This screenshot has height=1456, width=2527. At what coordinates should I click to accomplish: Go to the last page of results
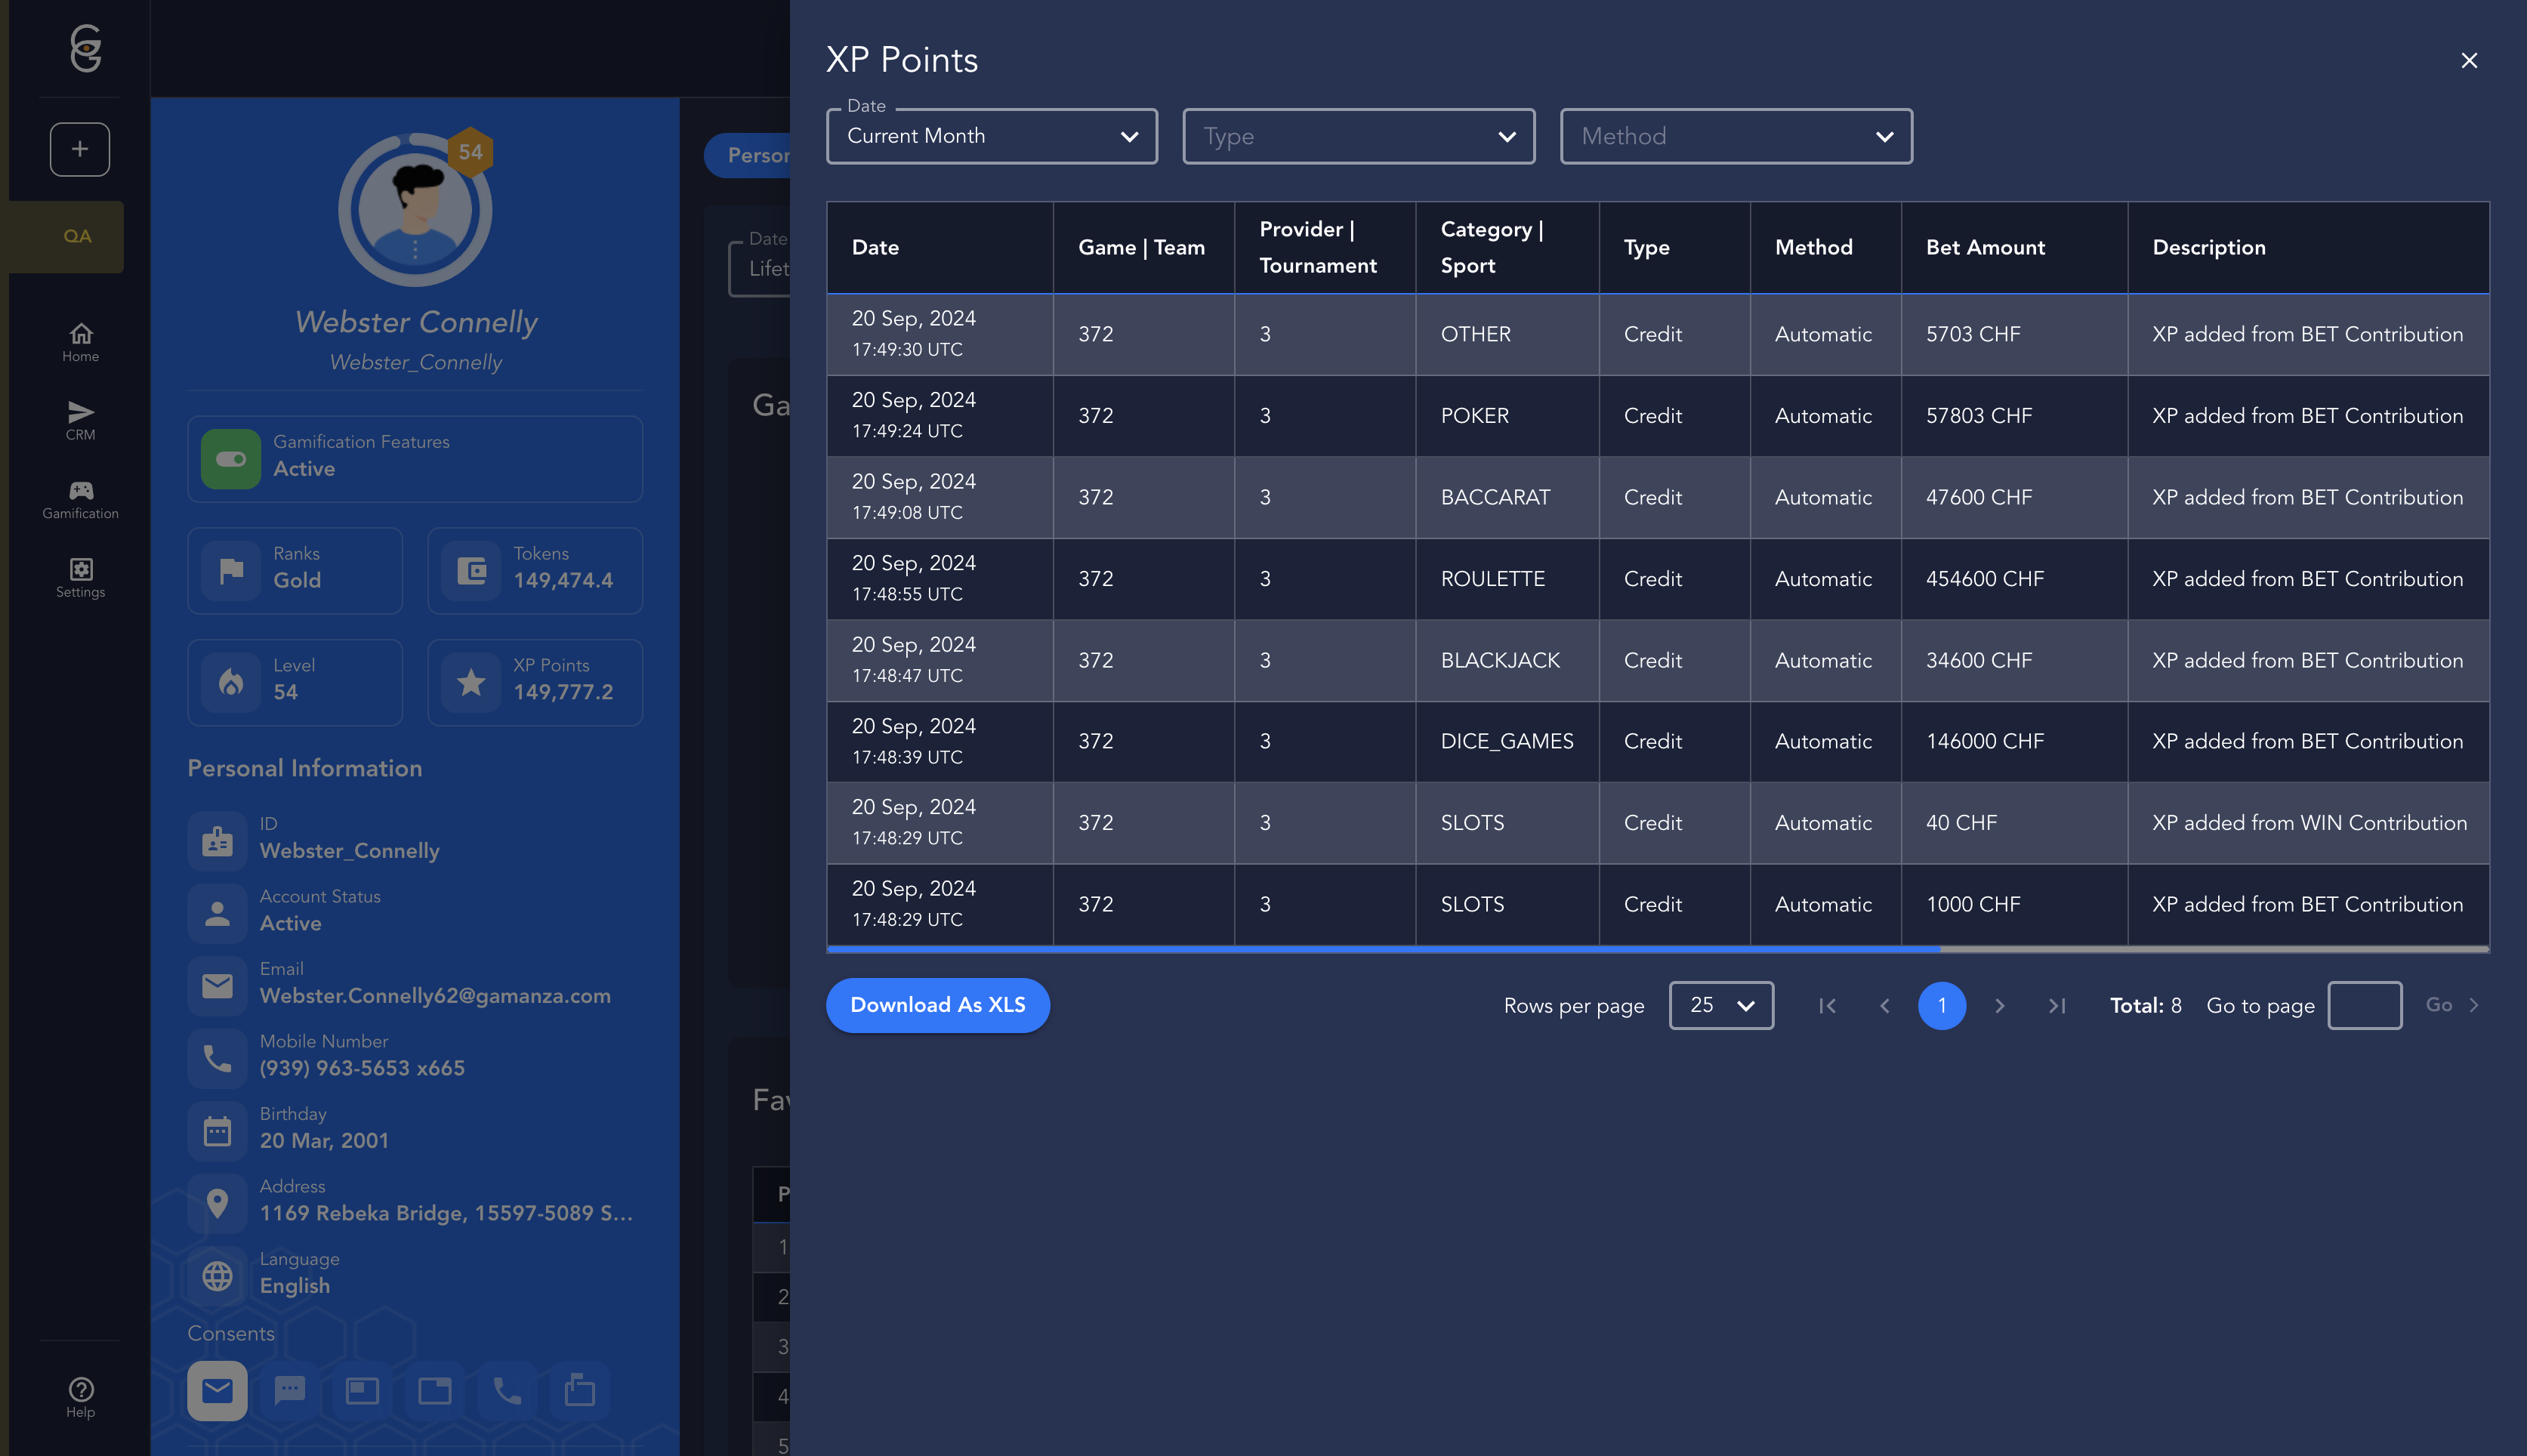(x=2056, y=1006)
